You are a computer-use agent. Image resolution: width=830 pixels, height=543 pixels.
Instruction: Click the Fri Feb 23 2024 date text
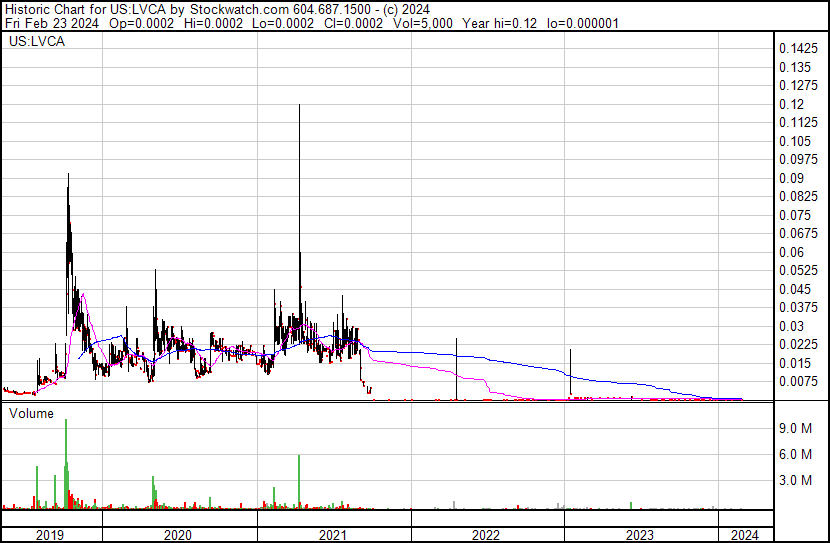click(x=51, y=23)
